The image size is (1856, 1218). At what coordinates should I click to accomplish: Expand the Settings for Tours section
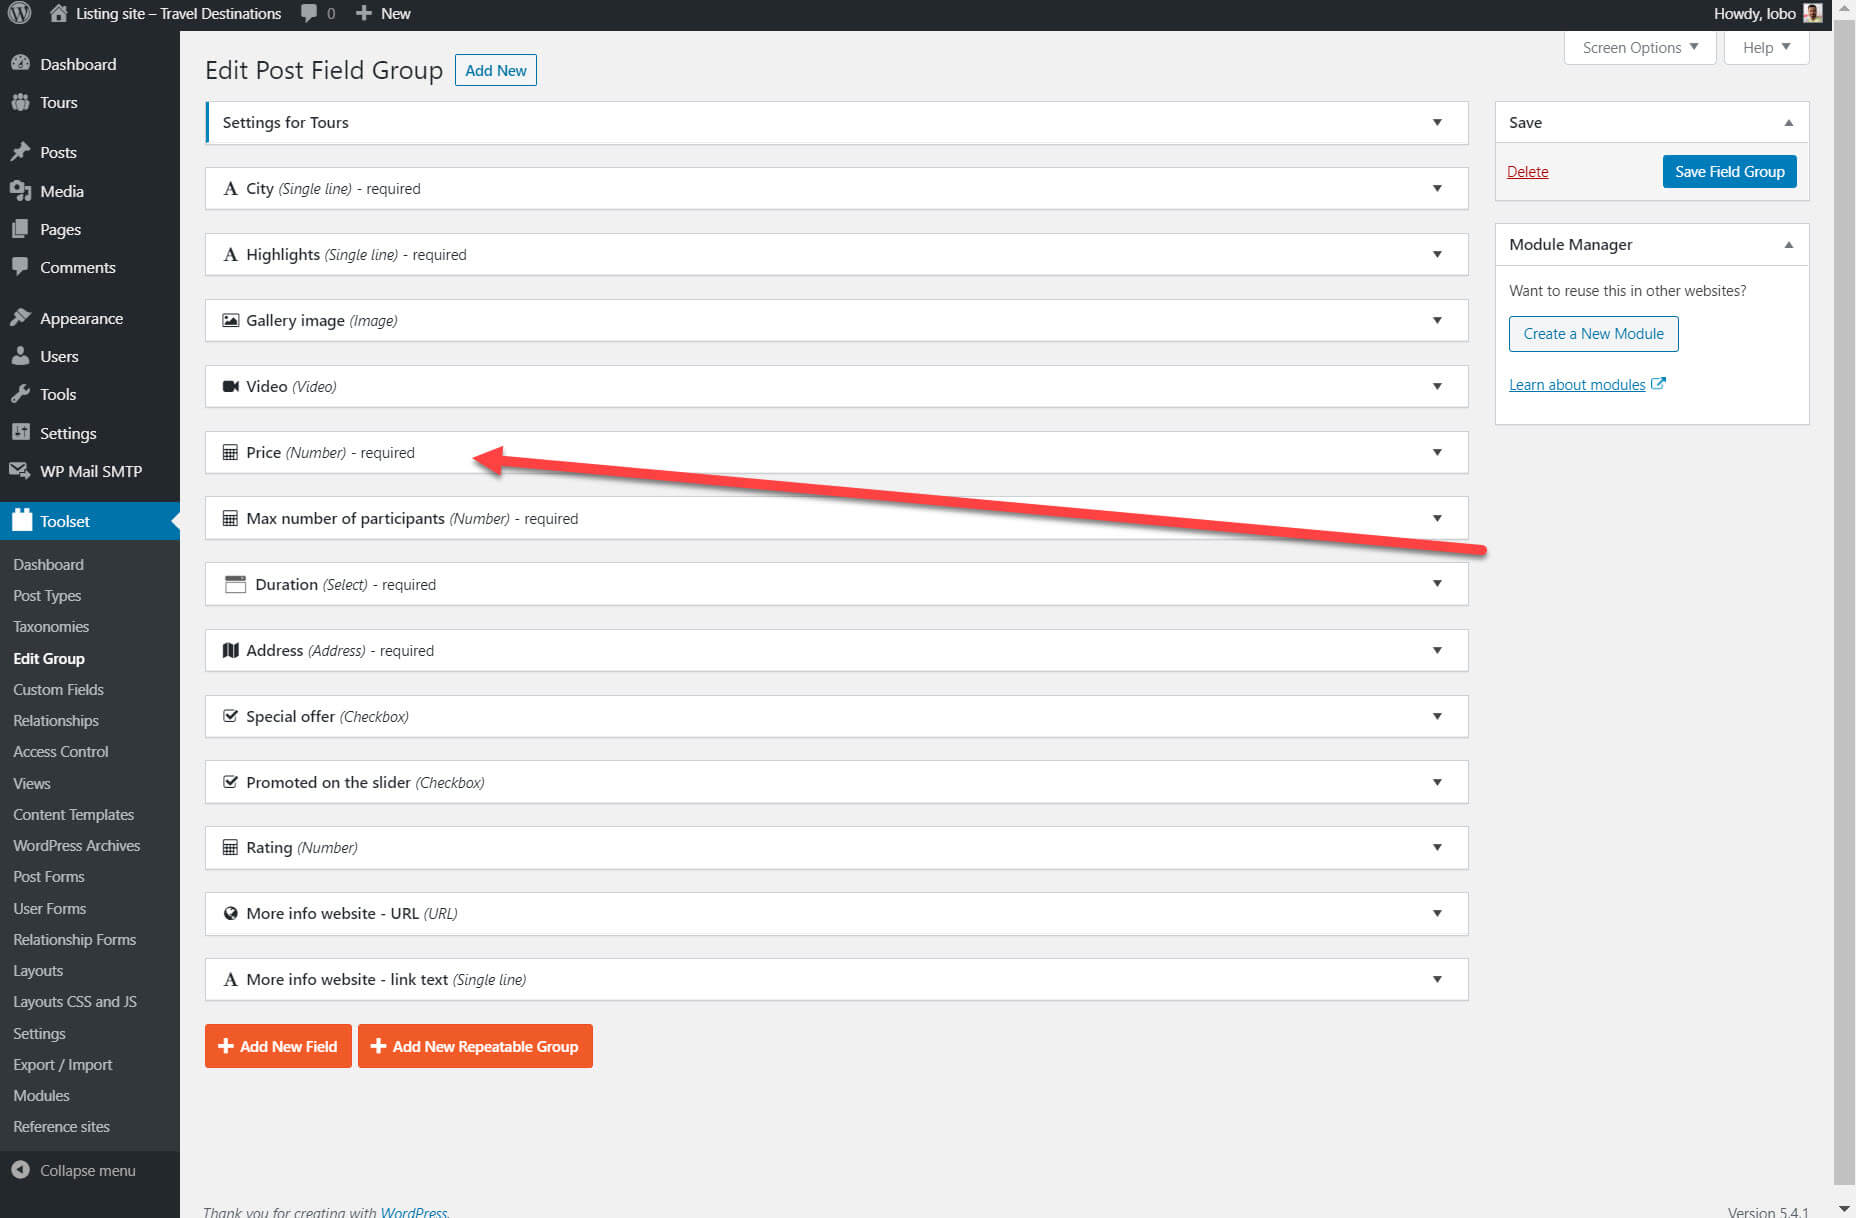[x=1437, y=122]
